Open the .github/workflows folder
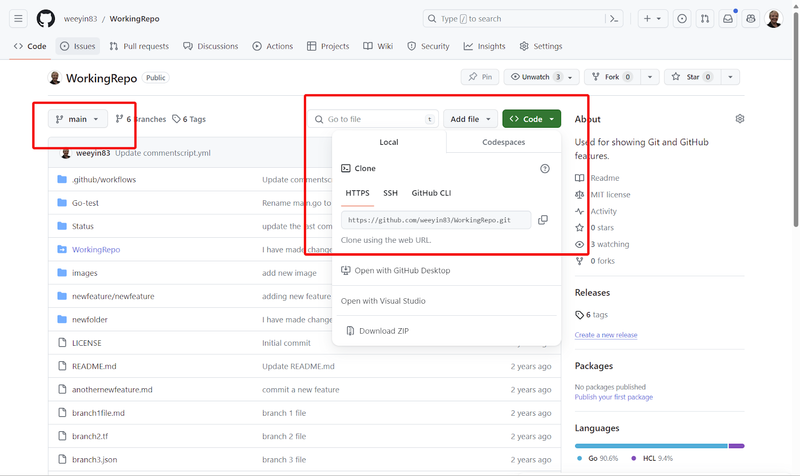800x476 pixels. (x=104, y=180)
